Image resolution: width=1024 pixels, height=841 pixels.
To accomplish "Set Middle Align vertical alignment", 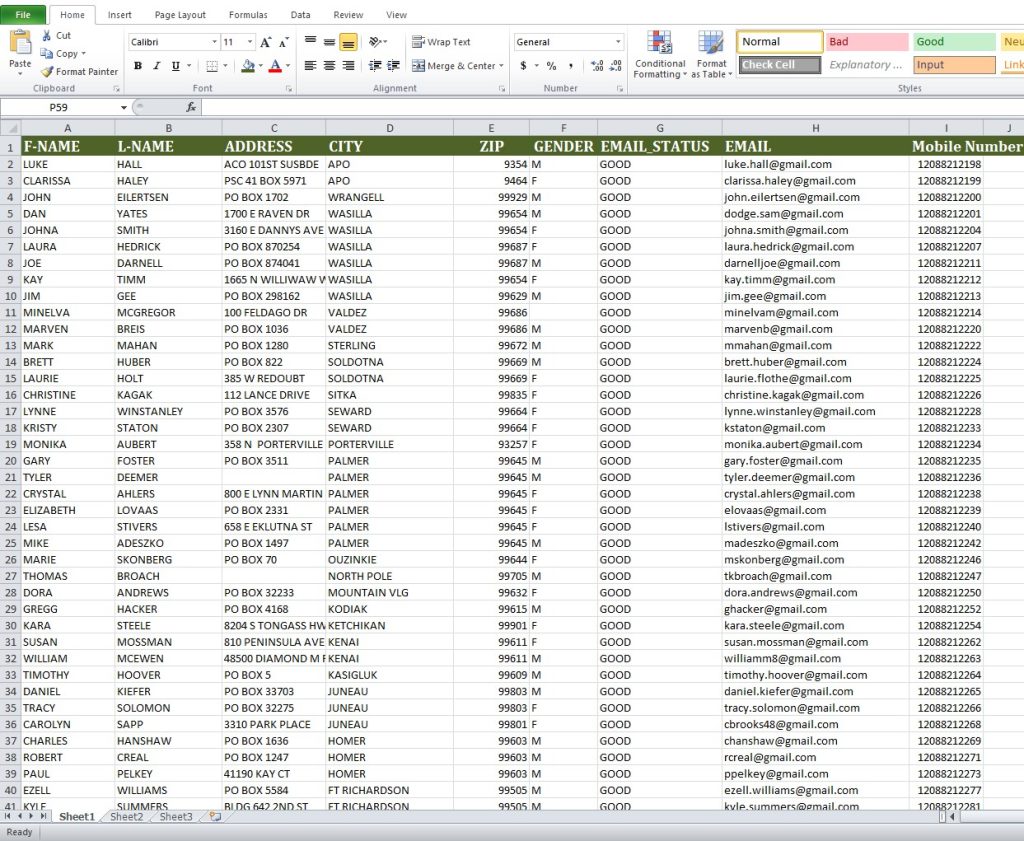I will (x=330, y=42).
